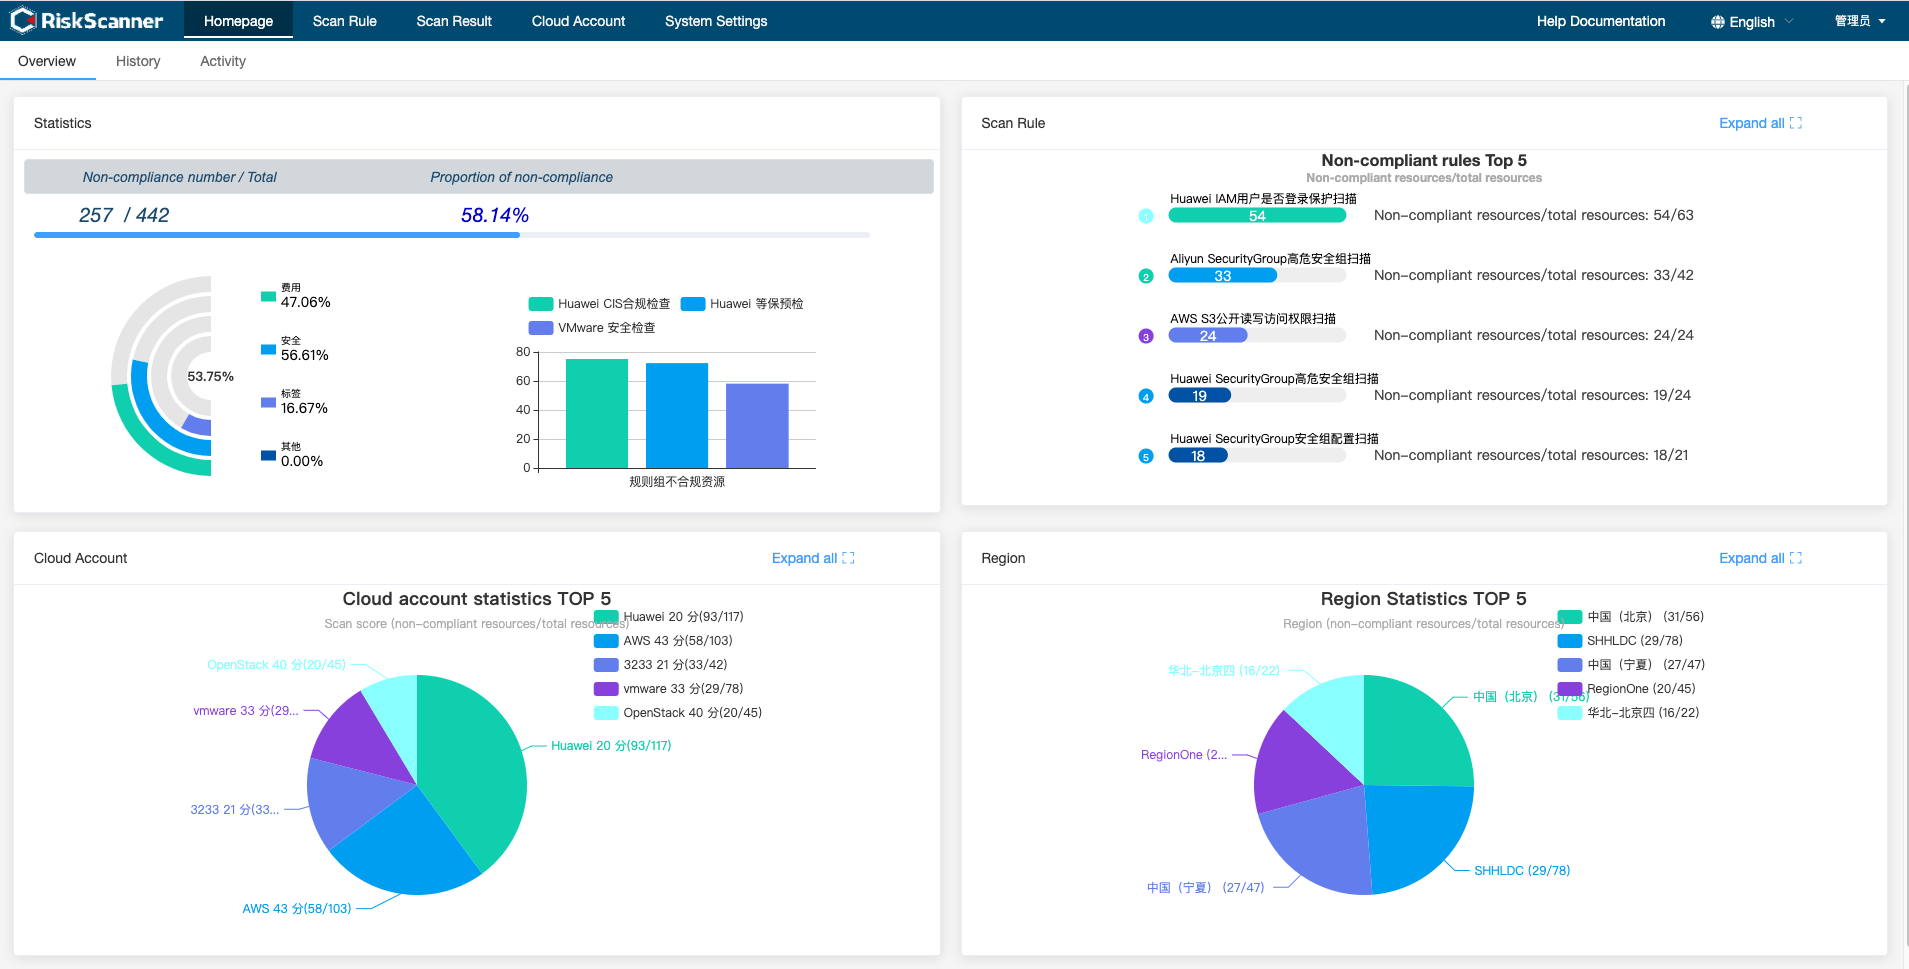Open the Scan Rule menu

pos(345,21)
